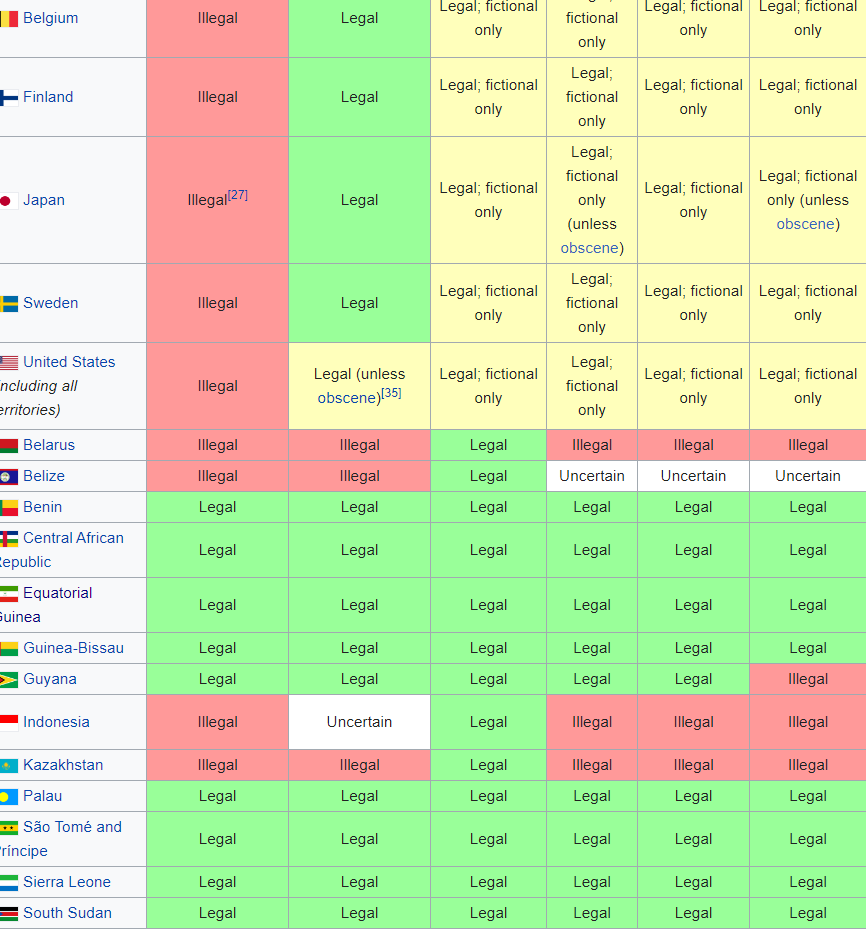This screenshot has width=866, height=929.
Task: Open the United States country link
Action: [69, 361]
